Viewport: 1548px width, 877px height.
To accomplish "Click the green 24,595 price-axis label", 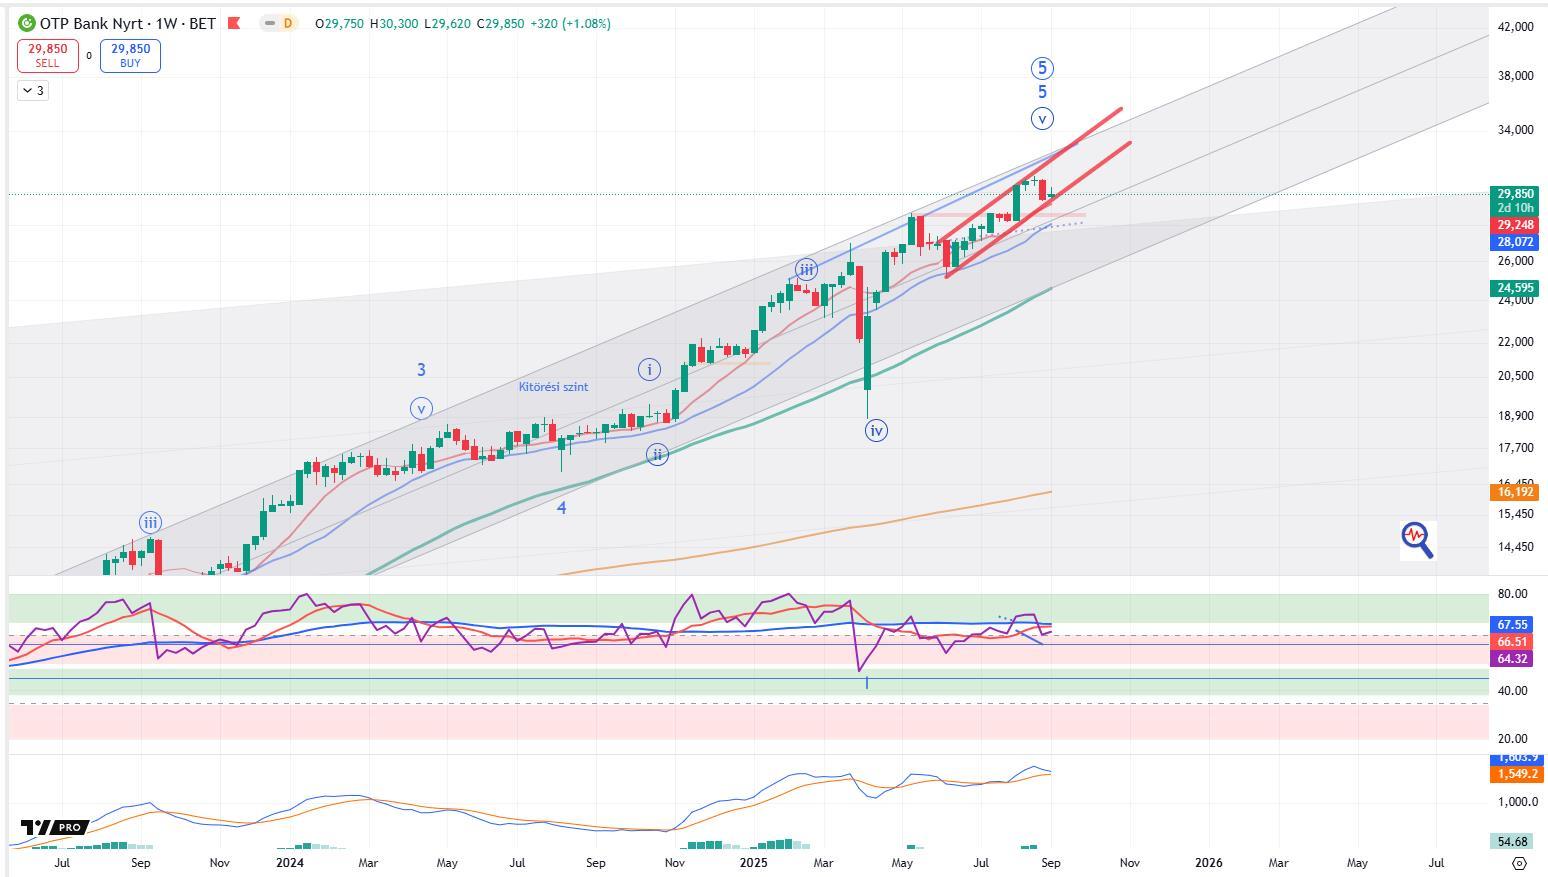I will (x=1515, y=288).
